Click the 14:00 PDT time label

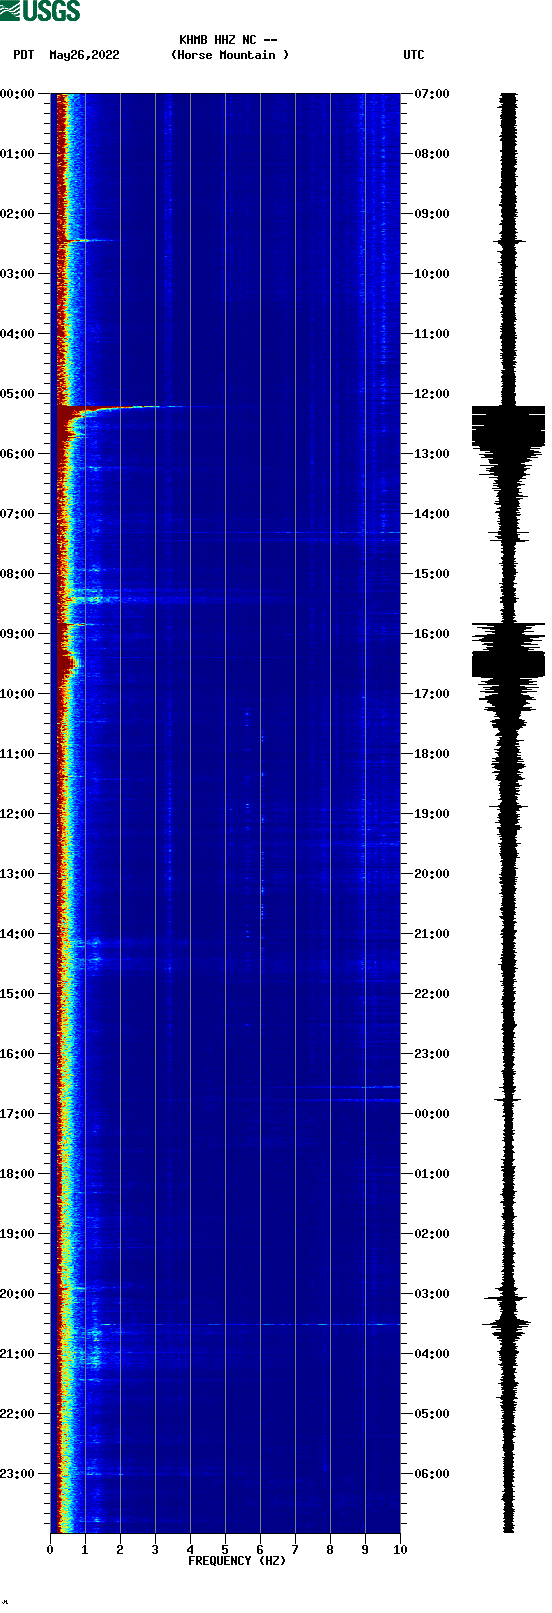18,934
